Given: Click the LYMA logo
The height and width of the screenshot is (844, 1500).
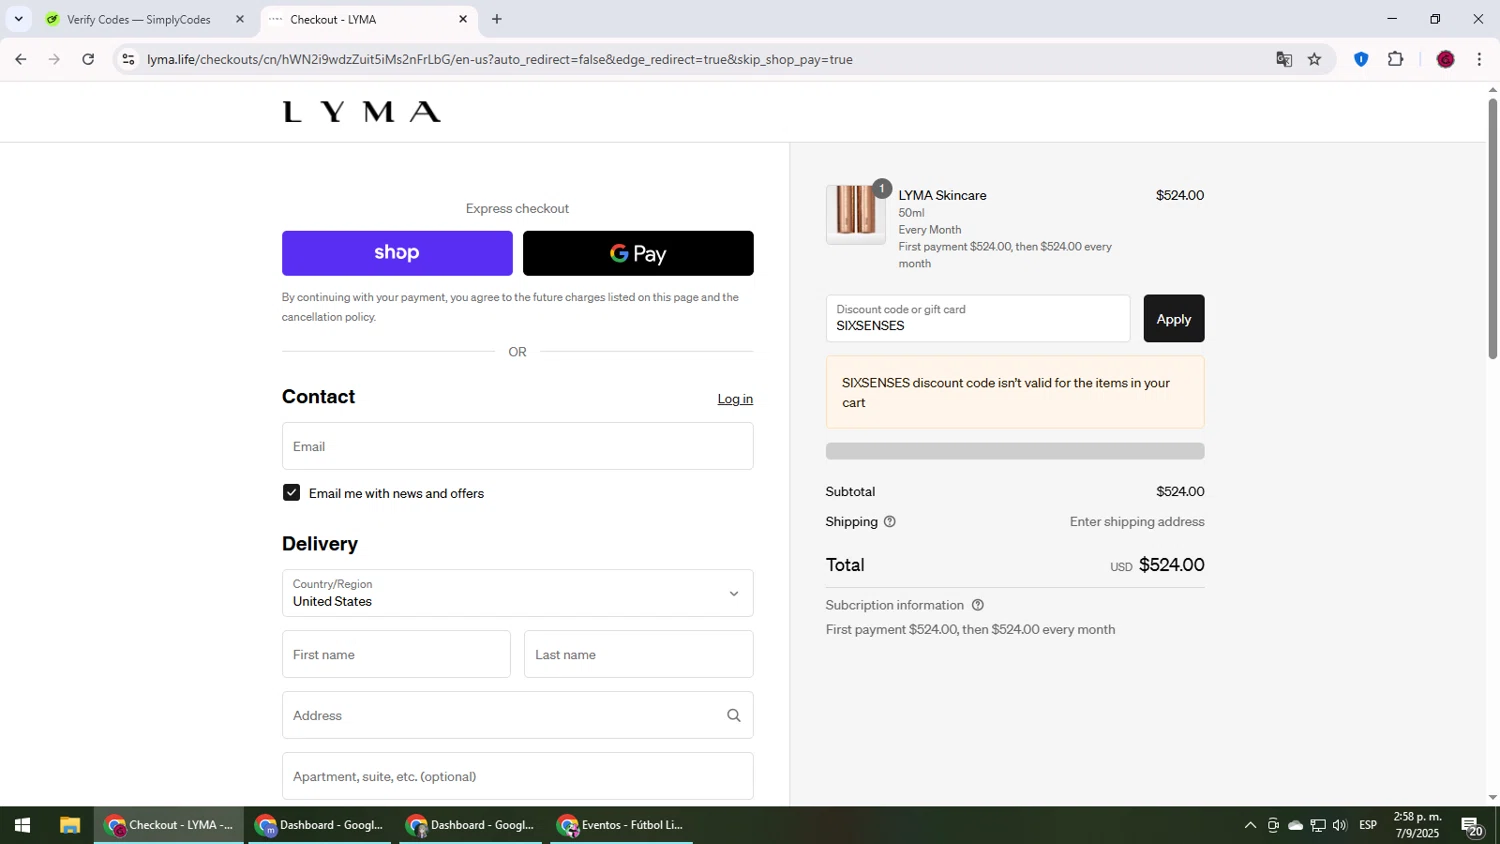Looking at the screenshot, I should 362,111.
